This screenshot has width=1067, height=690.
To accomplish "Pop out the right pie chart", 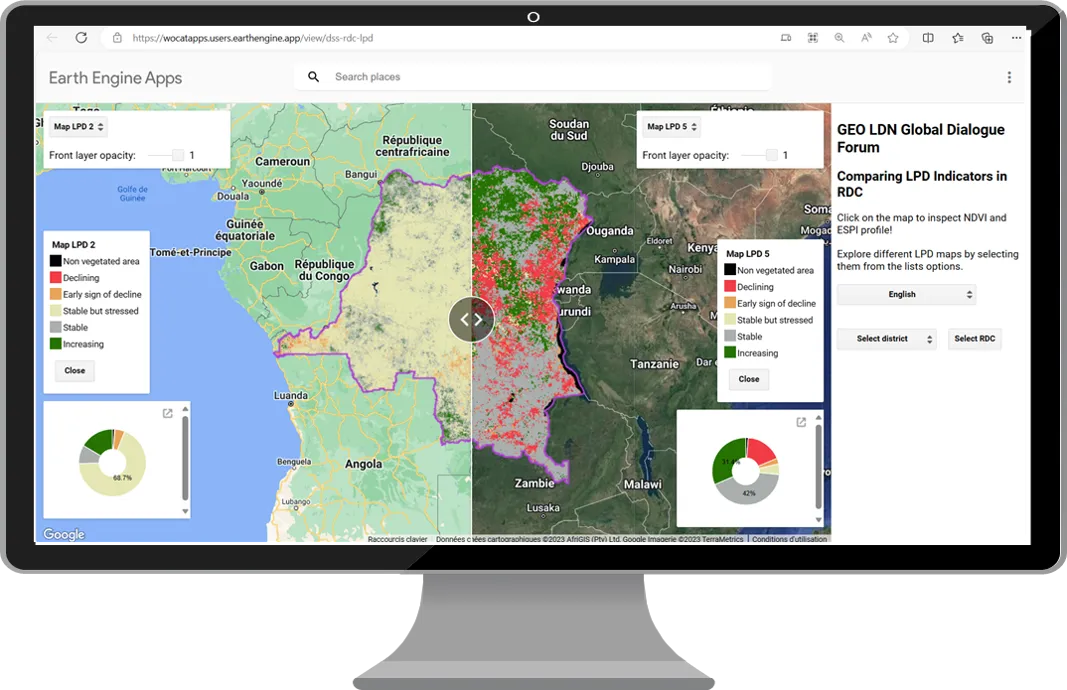I will click(801, 422).
